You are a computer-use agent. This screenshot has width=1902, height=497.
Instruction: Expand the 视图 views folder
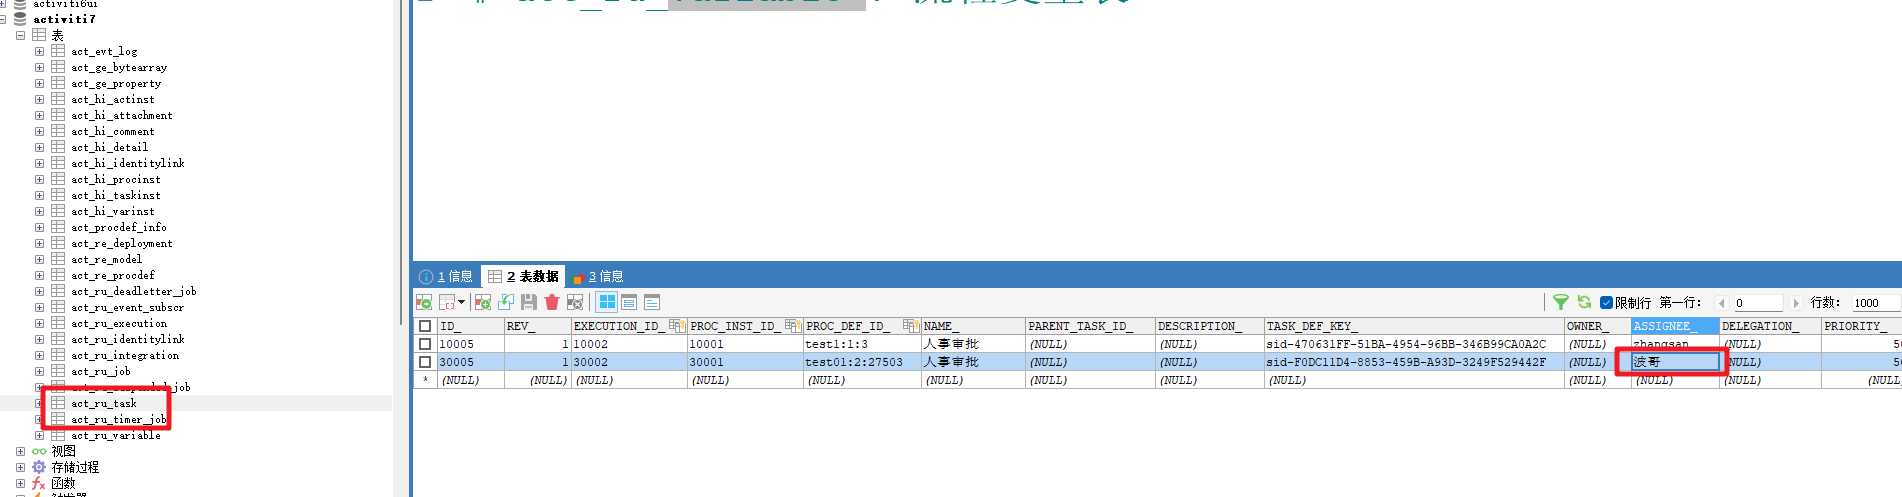[x=20, y=451]
